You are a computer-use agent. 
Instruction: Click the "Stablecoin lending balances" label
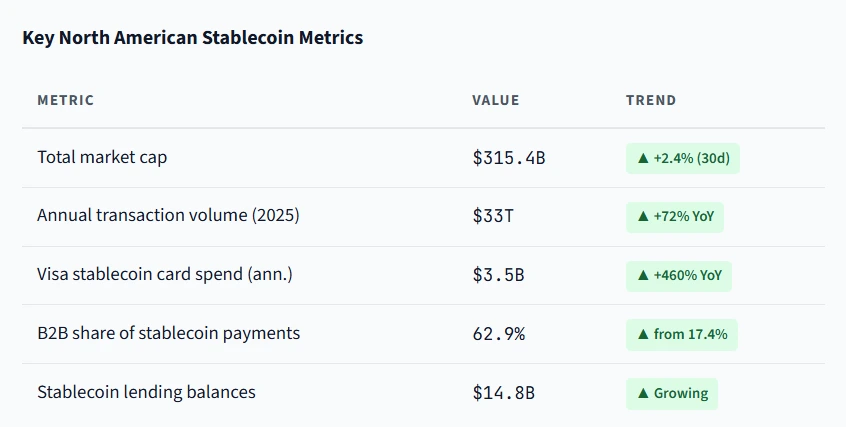[x=146, y=392]
